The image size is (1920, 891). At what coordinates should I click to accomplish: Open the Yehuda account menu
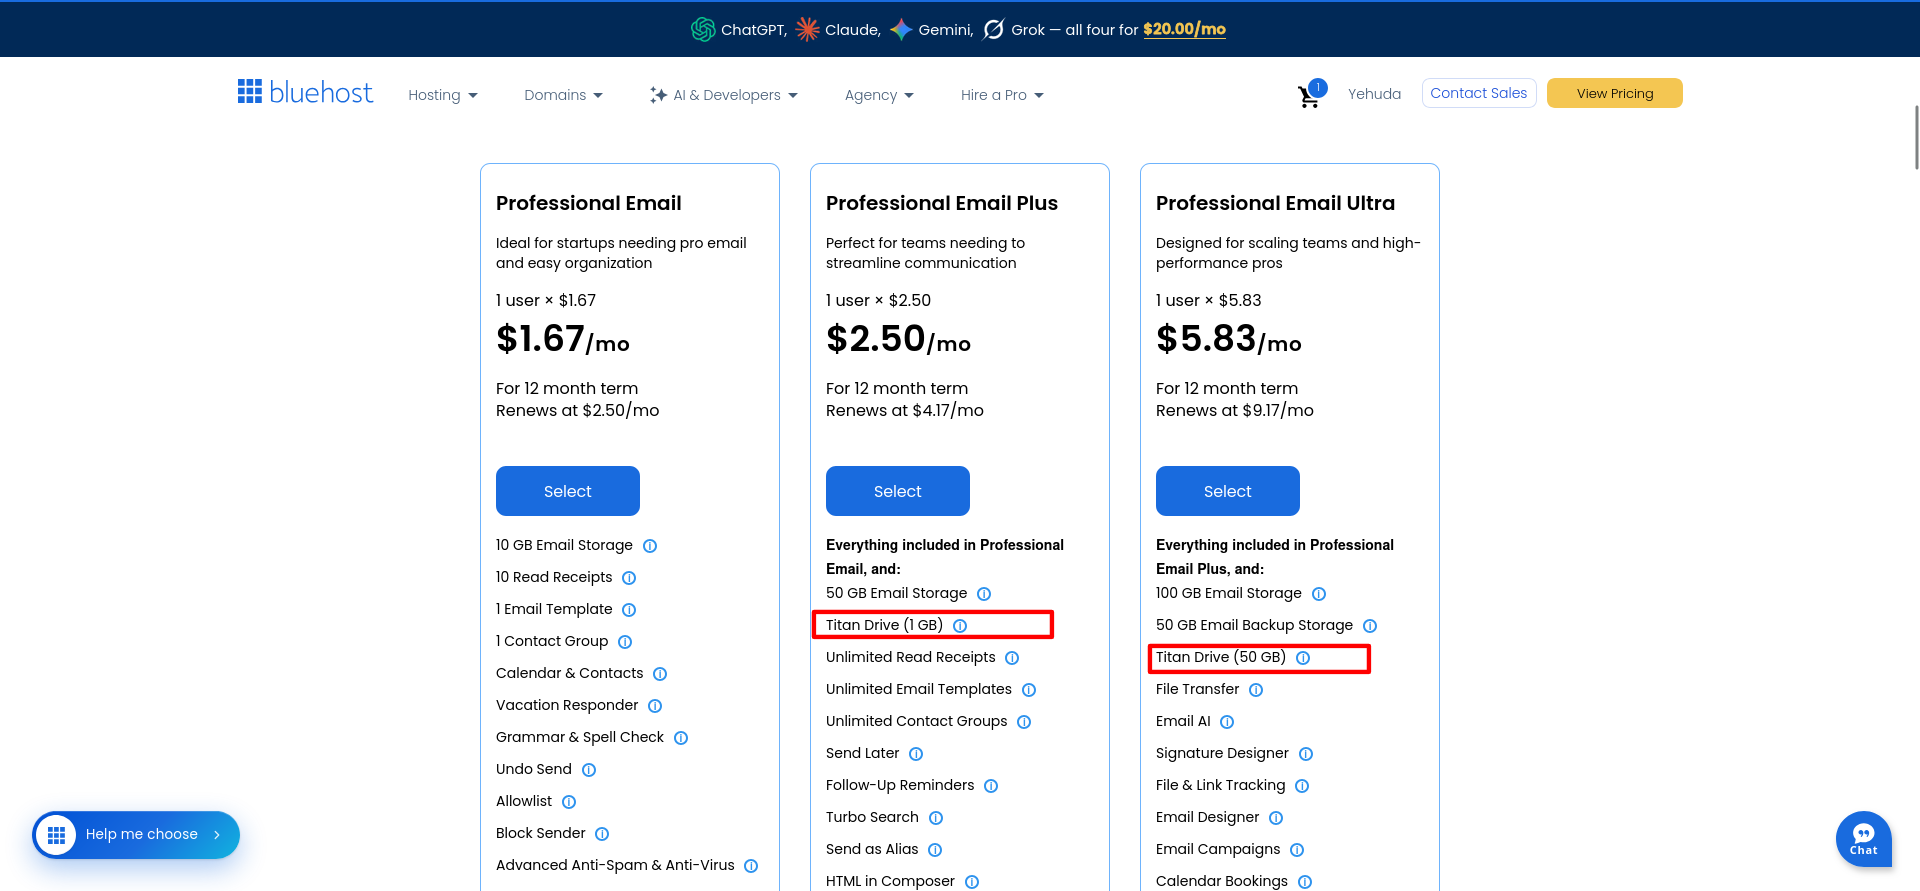pyautogui.click(x=1374, y=94)
